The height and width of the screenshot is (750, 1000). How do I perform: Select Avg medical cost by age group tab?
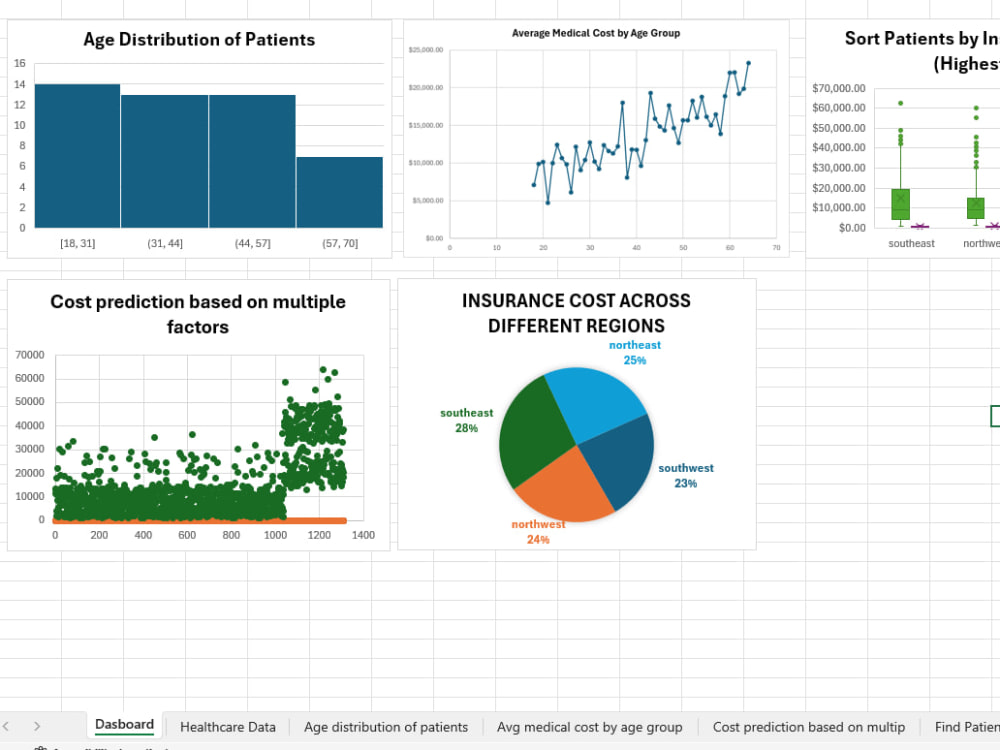[589, 727]
